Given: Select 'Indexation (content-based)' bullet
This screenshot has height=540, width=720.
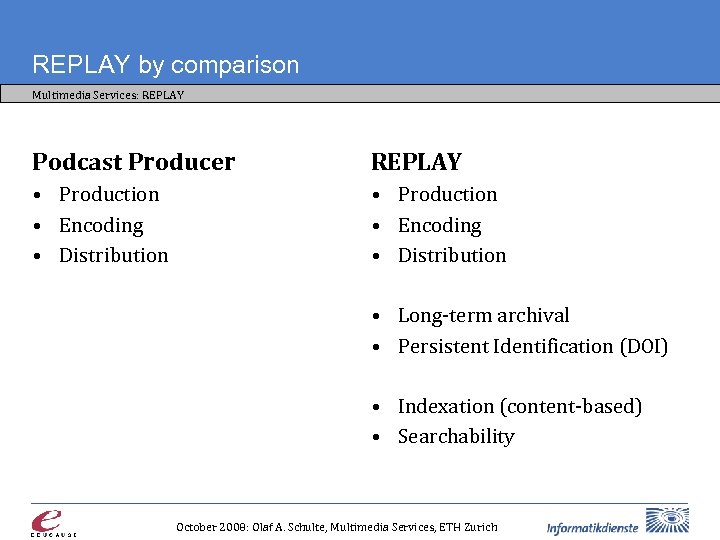Looking at the screenshot, I should [x=520, y=407].
